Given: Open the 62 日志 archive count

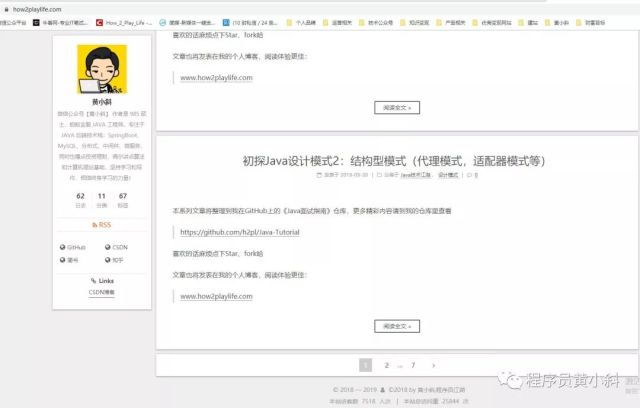Looking at the screenshot, I should (80, 200).
